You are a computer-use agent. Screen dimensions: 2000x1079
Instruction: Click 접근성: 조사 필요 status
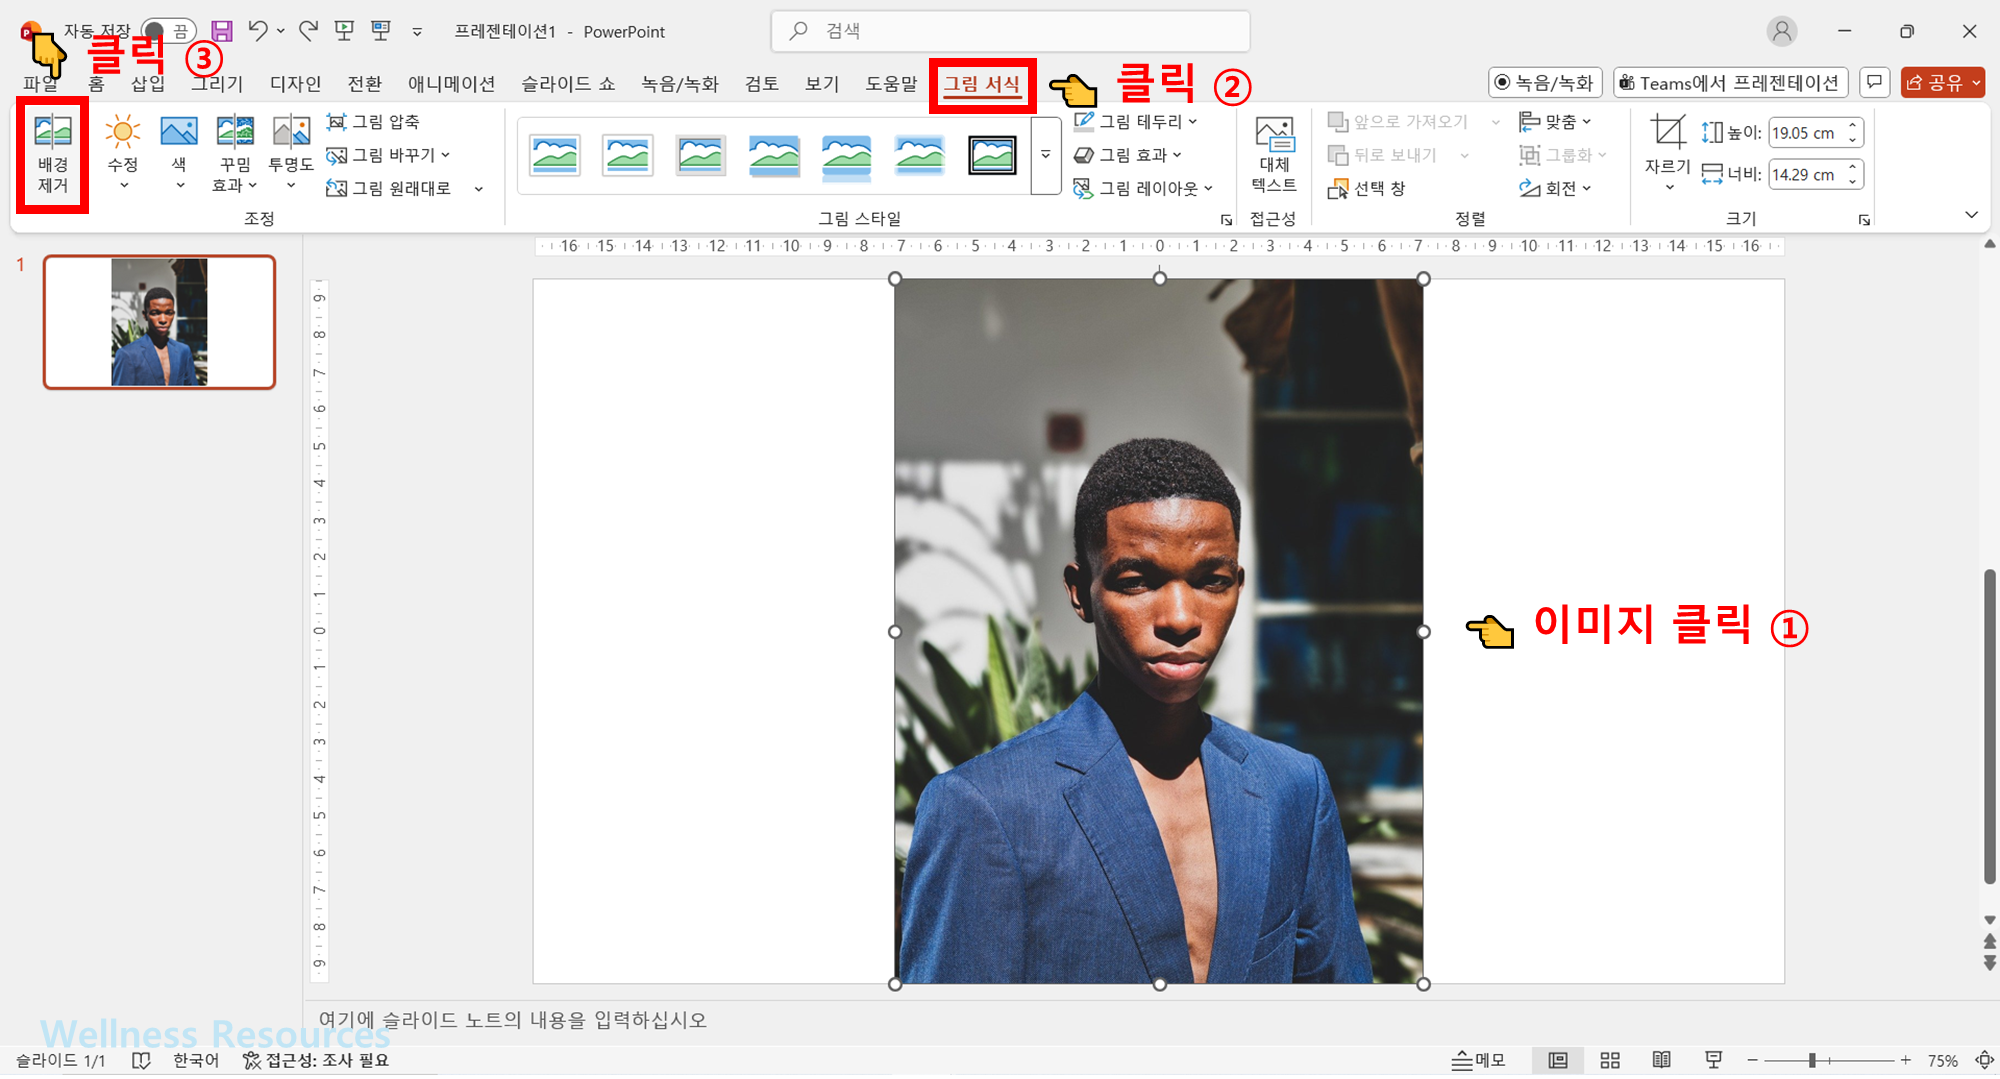click(x=316, y=1061)
